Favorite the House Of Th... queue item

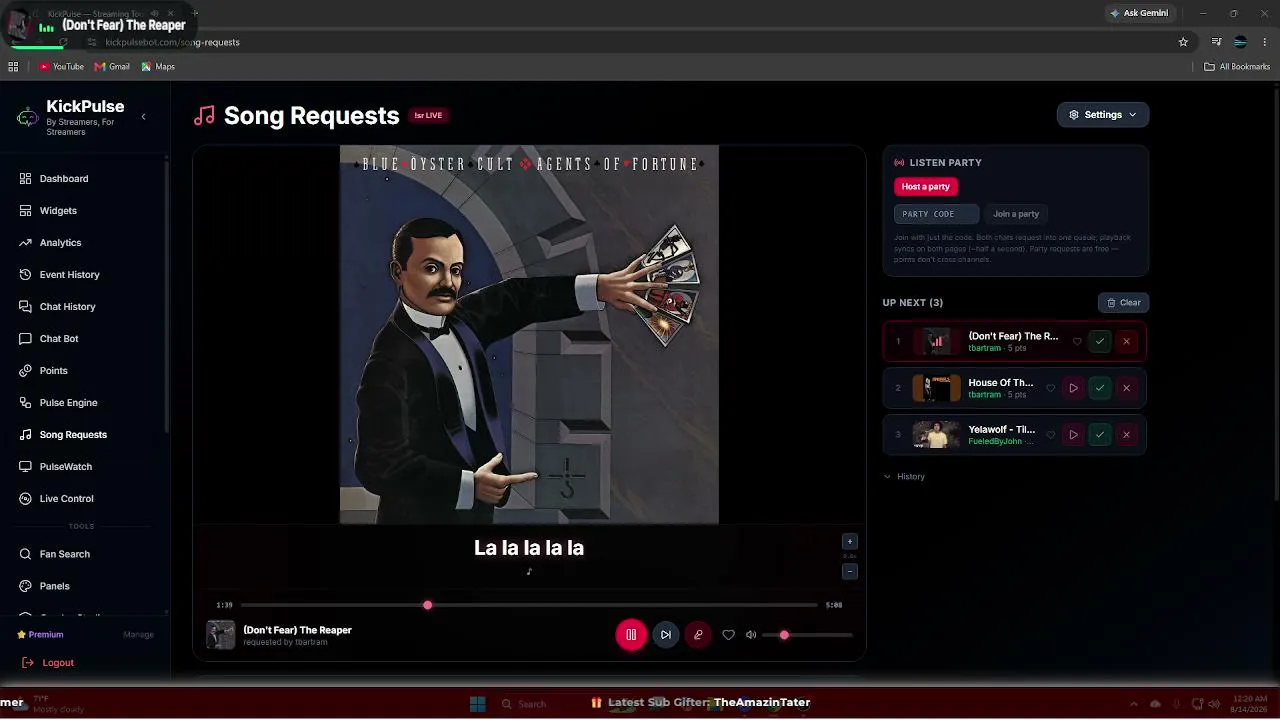click(x=1050, y=388)
